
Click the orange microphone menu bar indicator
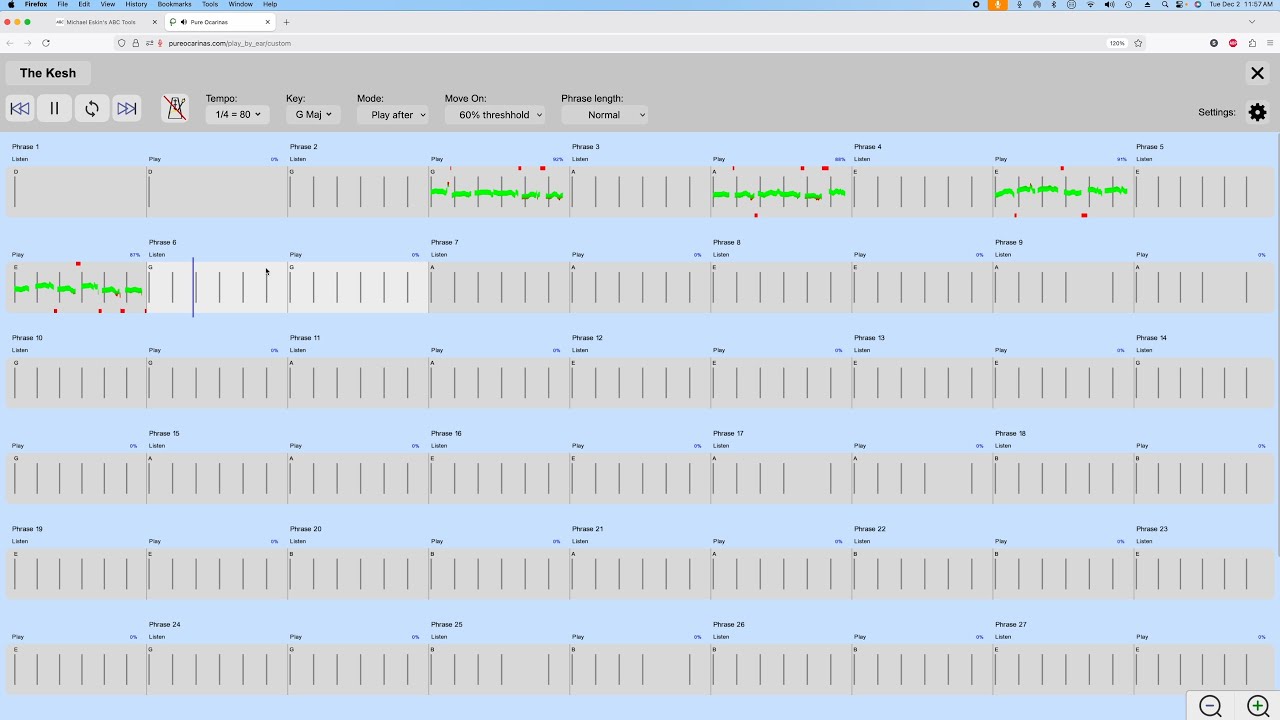click(x=997, y=4)
